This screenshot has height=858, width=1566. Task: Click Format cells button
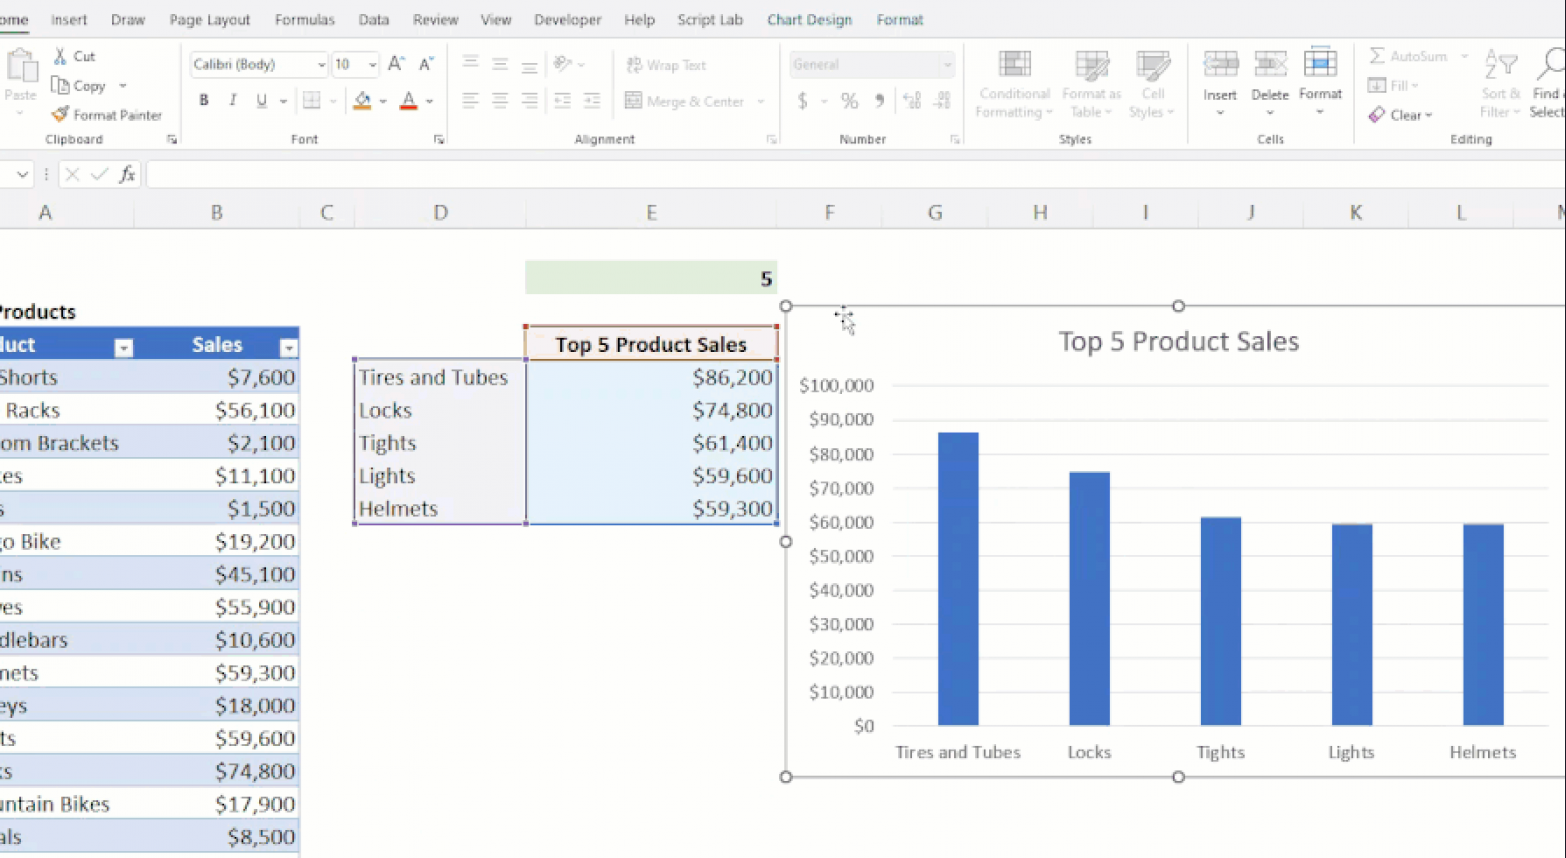1320,82
